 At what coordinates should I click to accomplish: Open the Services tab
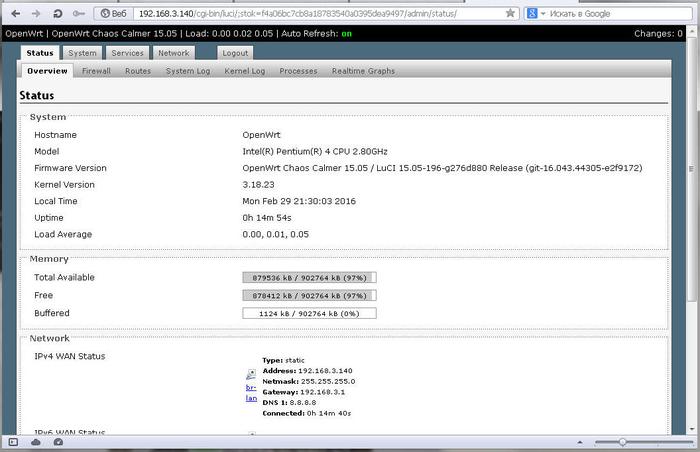(127, 53)
